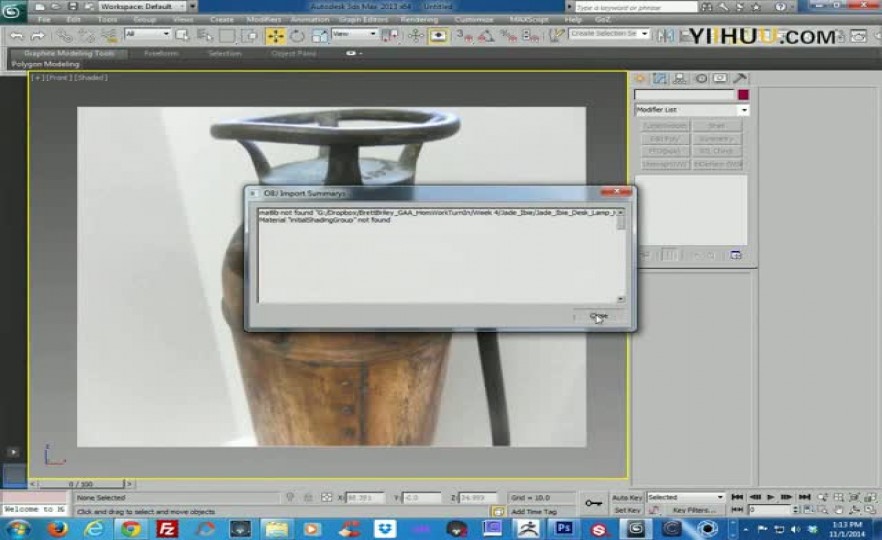Click the Close button in OBJ Import Summary
The width and height of the screenshot is (882, 540).
coord(598,317)
